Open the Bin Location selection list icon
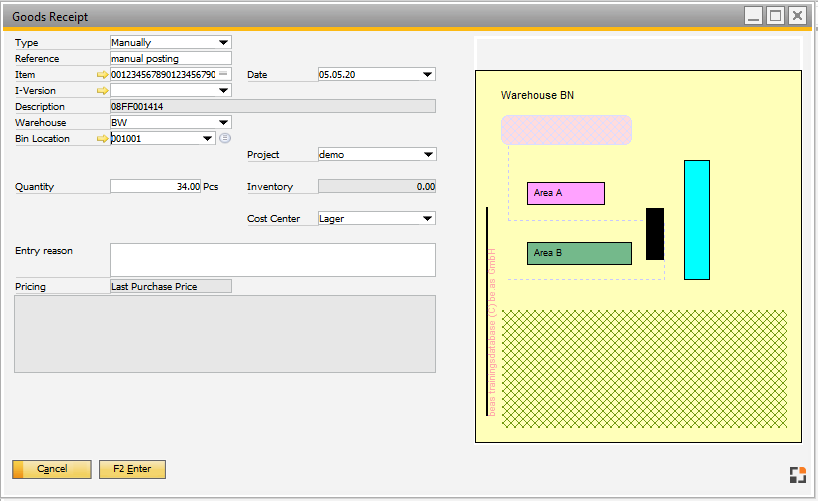The height and width of the screenshot is (501, 818). [225, 139]
